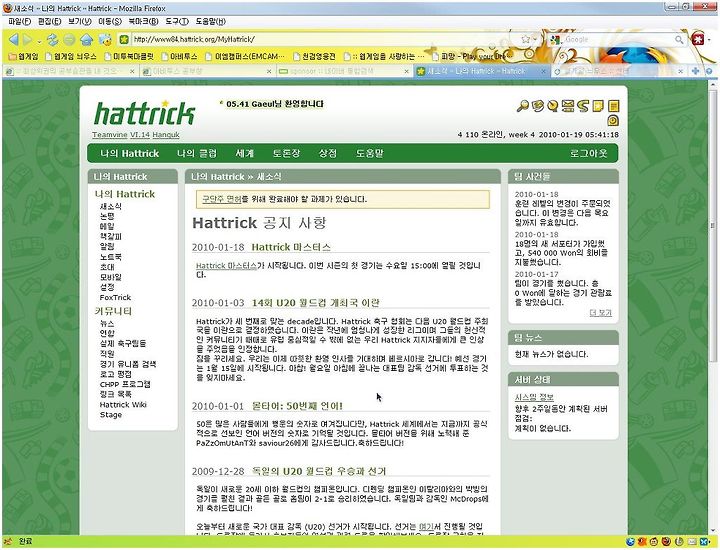Open the address bar dropdown arrow by the star
Viewport: 720px width, 550px height.
click(535, 40)
